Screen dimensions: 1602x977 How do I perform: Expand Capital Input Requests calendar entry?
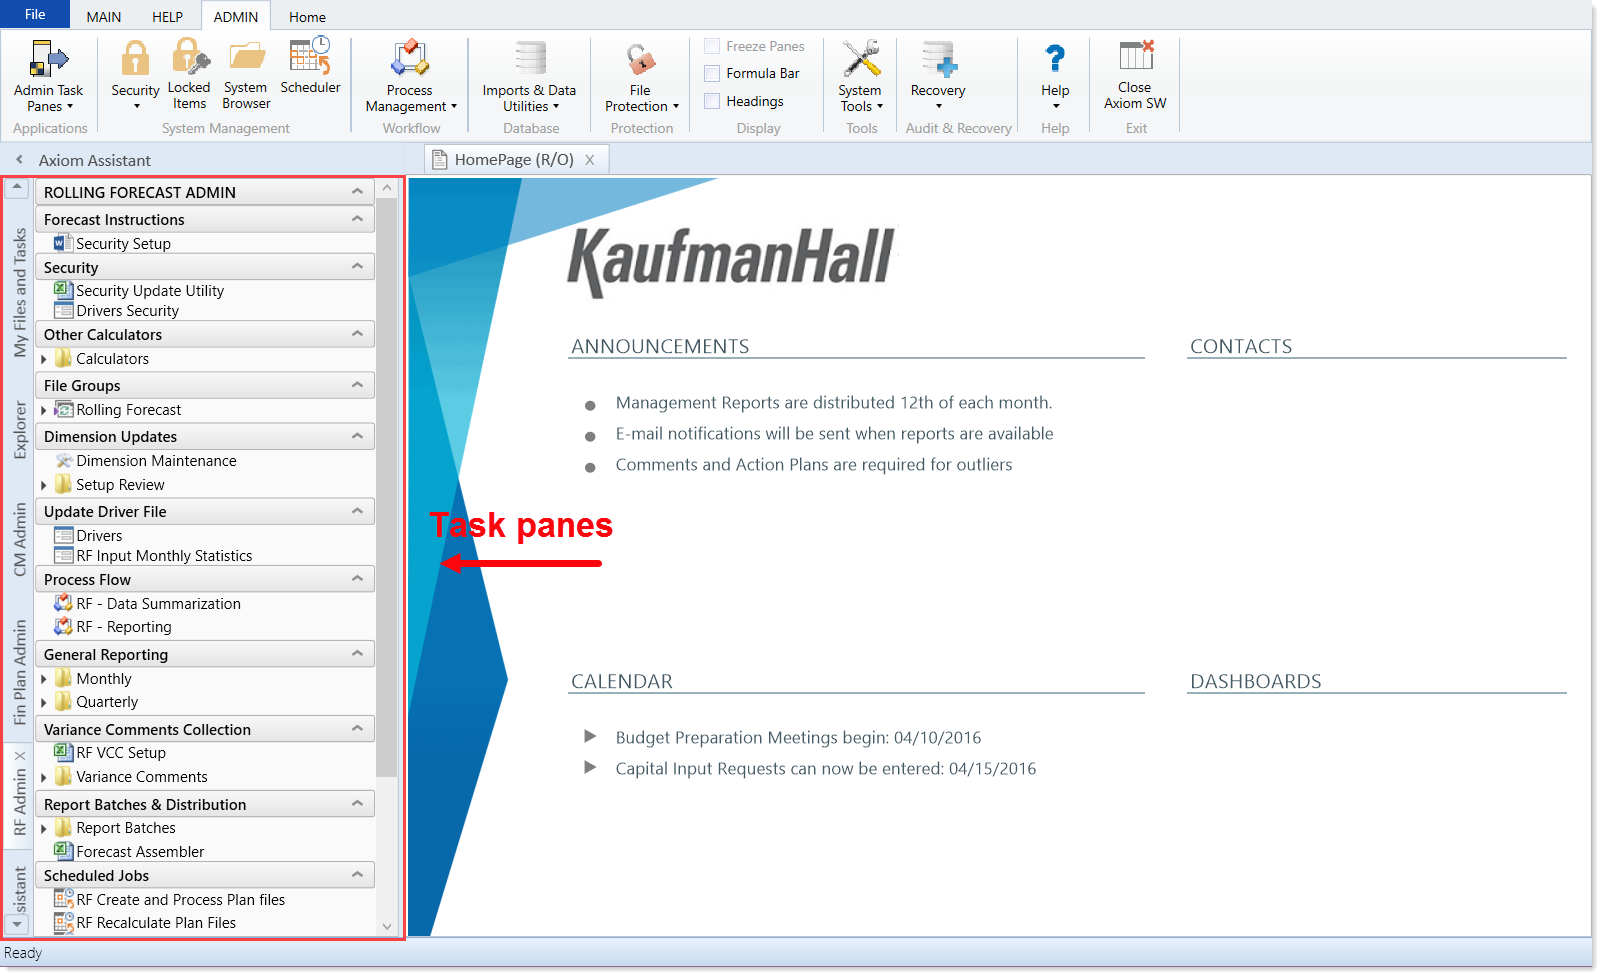[x=590, y=767]
